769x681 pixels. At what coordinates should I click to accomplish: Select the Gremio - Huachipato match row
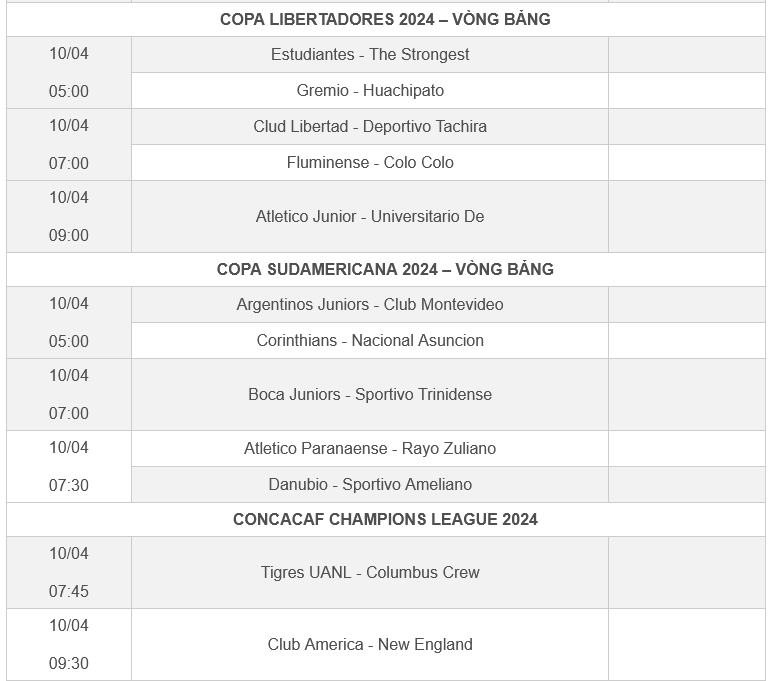(370, 91)
